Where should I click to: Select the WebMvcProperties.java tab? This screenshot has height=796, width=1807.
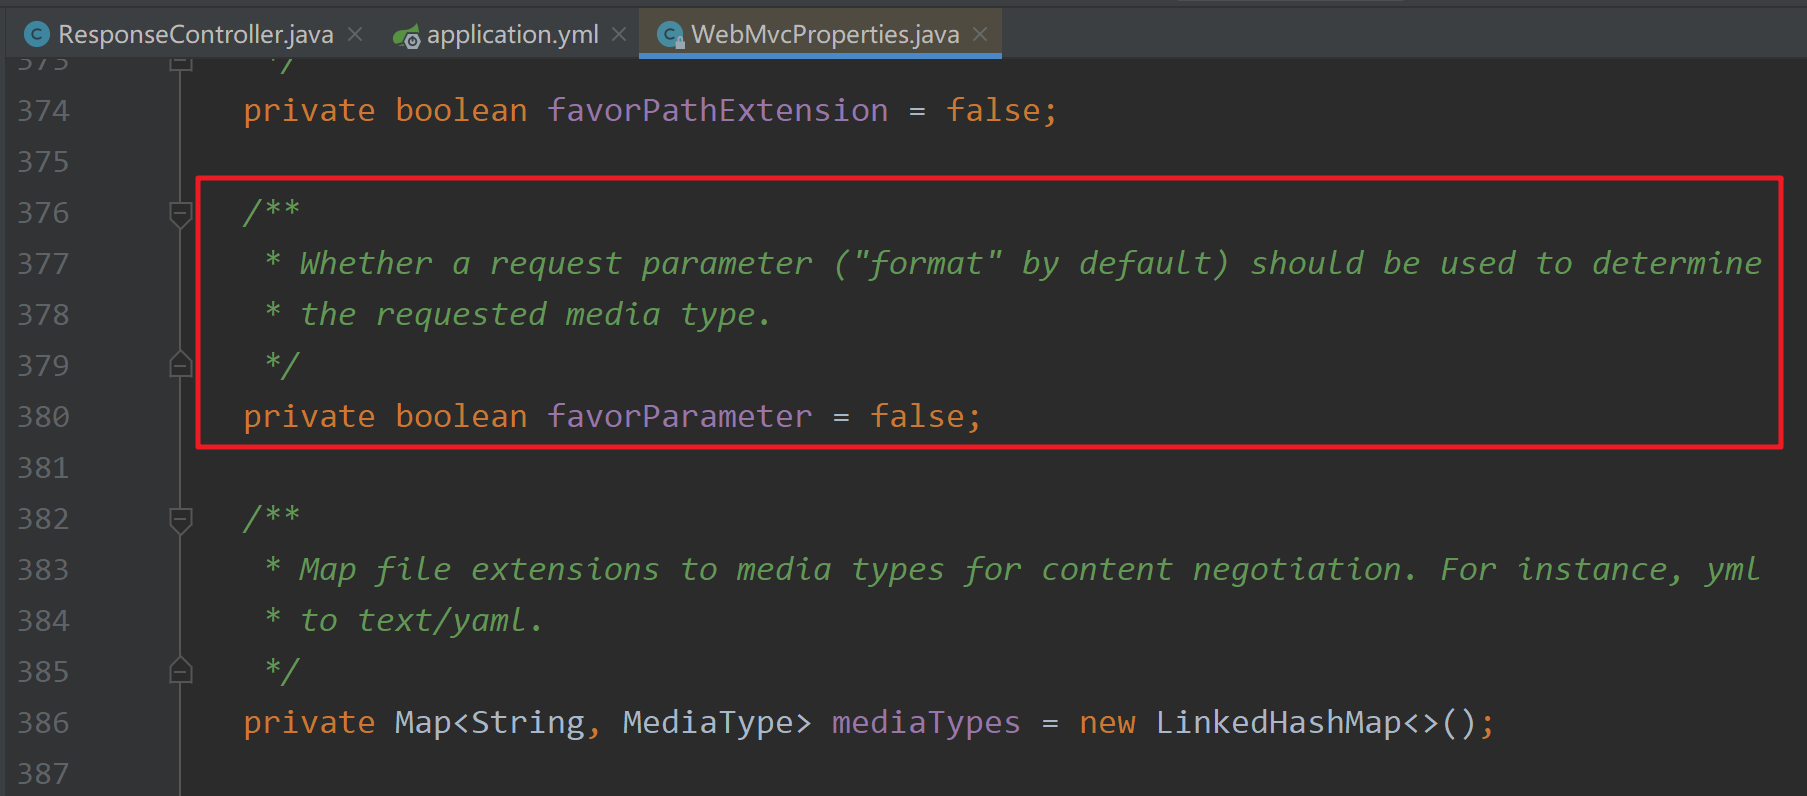824,35
